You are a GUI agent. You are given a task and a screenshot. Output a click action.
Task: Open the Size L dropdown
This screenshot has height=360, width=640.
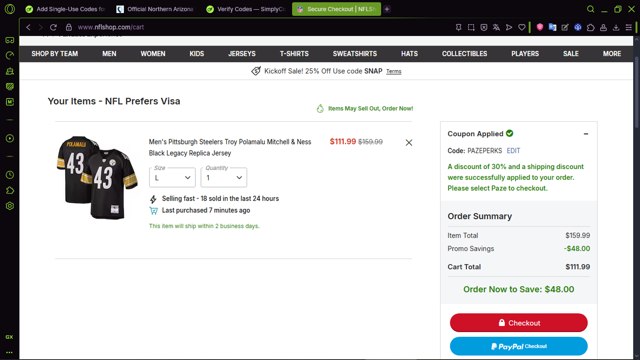[x=172, y=178]
